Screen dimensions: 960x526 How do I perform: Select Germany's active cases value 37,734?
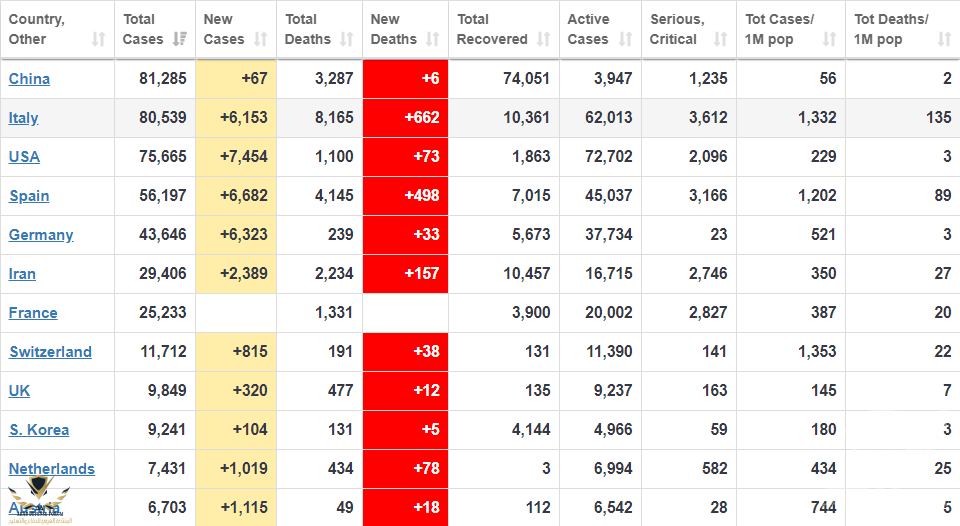(x=609, y=235)
